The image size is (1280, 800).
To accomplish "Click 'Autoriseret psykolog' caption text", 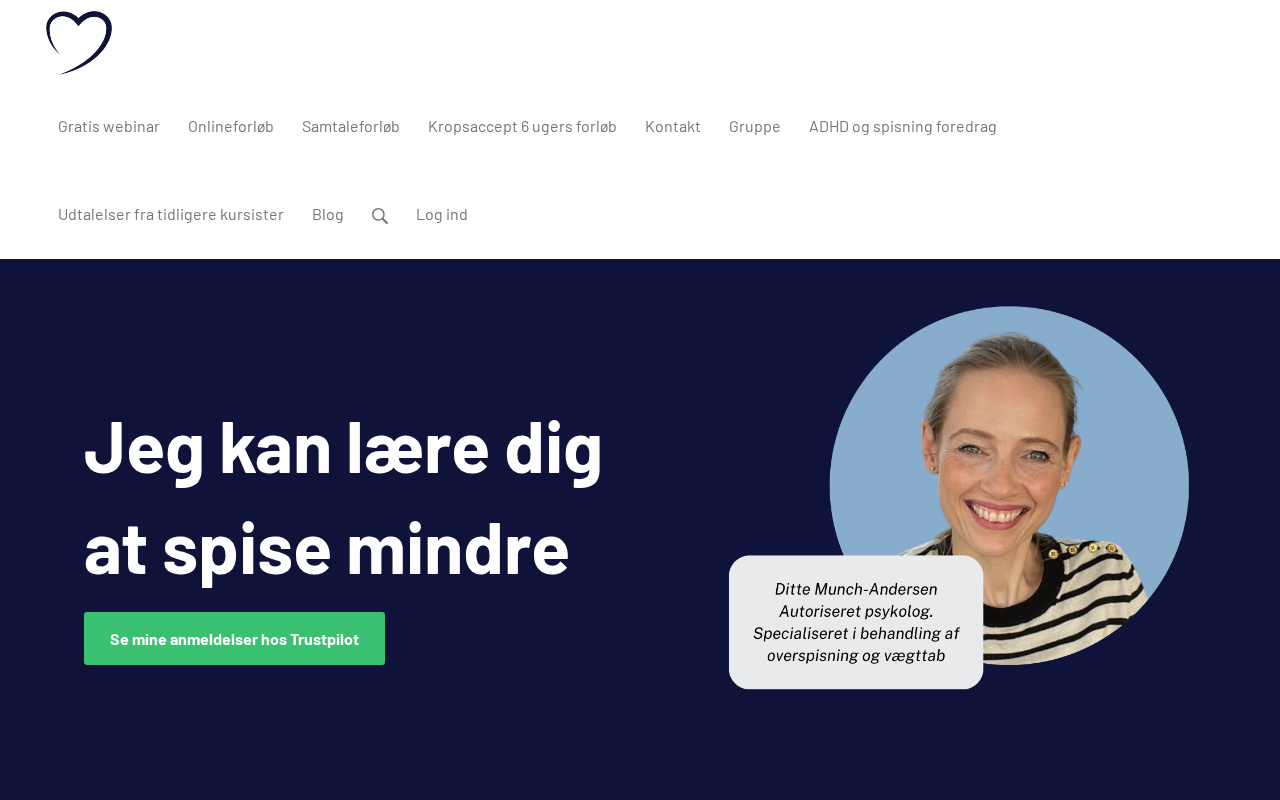I will 856,611.
